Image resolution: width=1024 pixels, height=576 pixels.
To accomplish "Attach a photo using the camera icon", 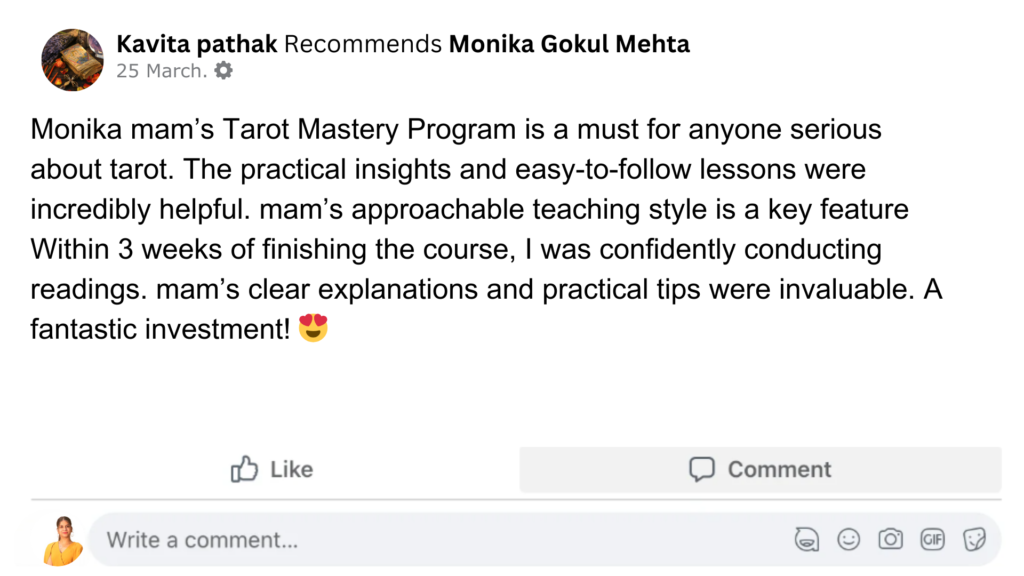I will coord(890,540).
